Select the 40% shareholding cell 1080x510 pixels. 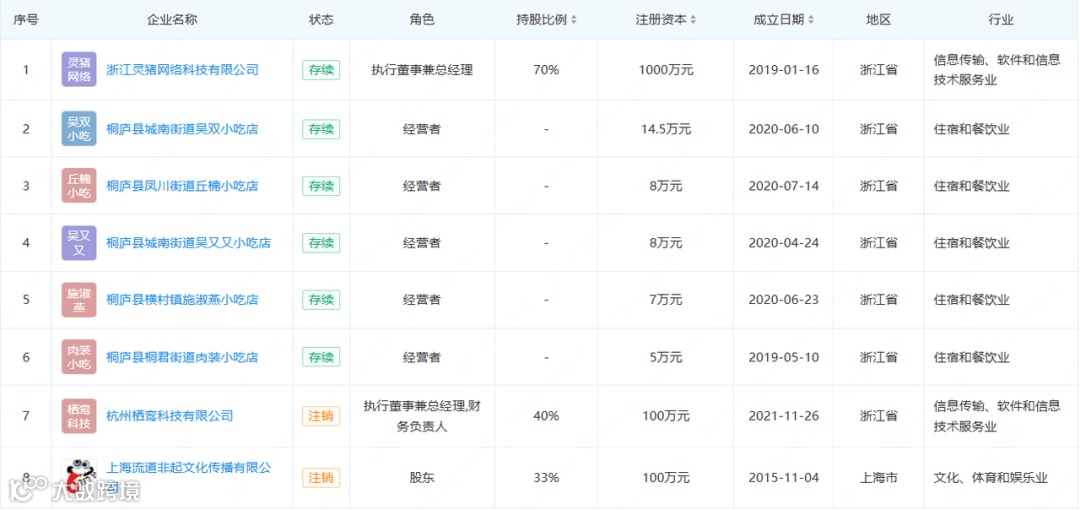click(546, 416)
